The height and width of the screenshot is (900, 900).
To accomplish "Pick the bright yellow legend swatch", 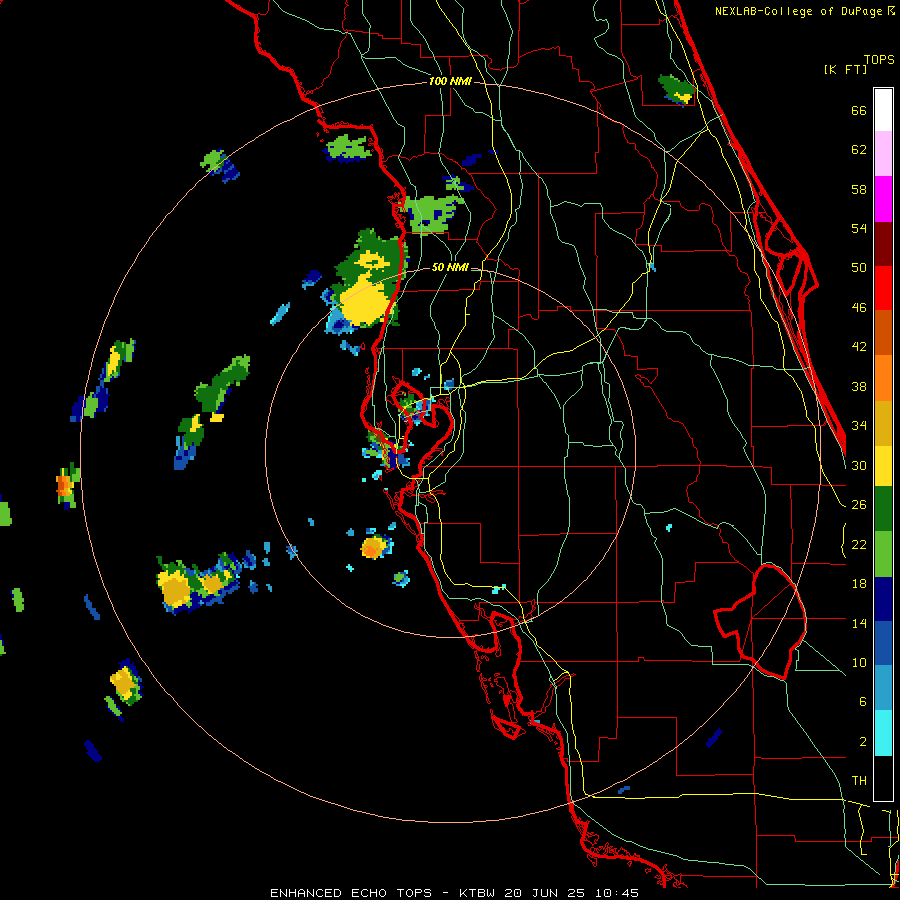I will 883,466.
